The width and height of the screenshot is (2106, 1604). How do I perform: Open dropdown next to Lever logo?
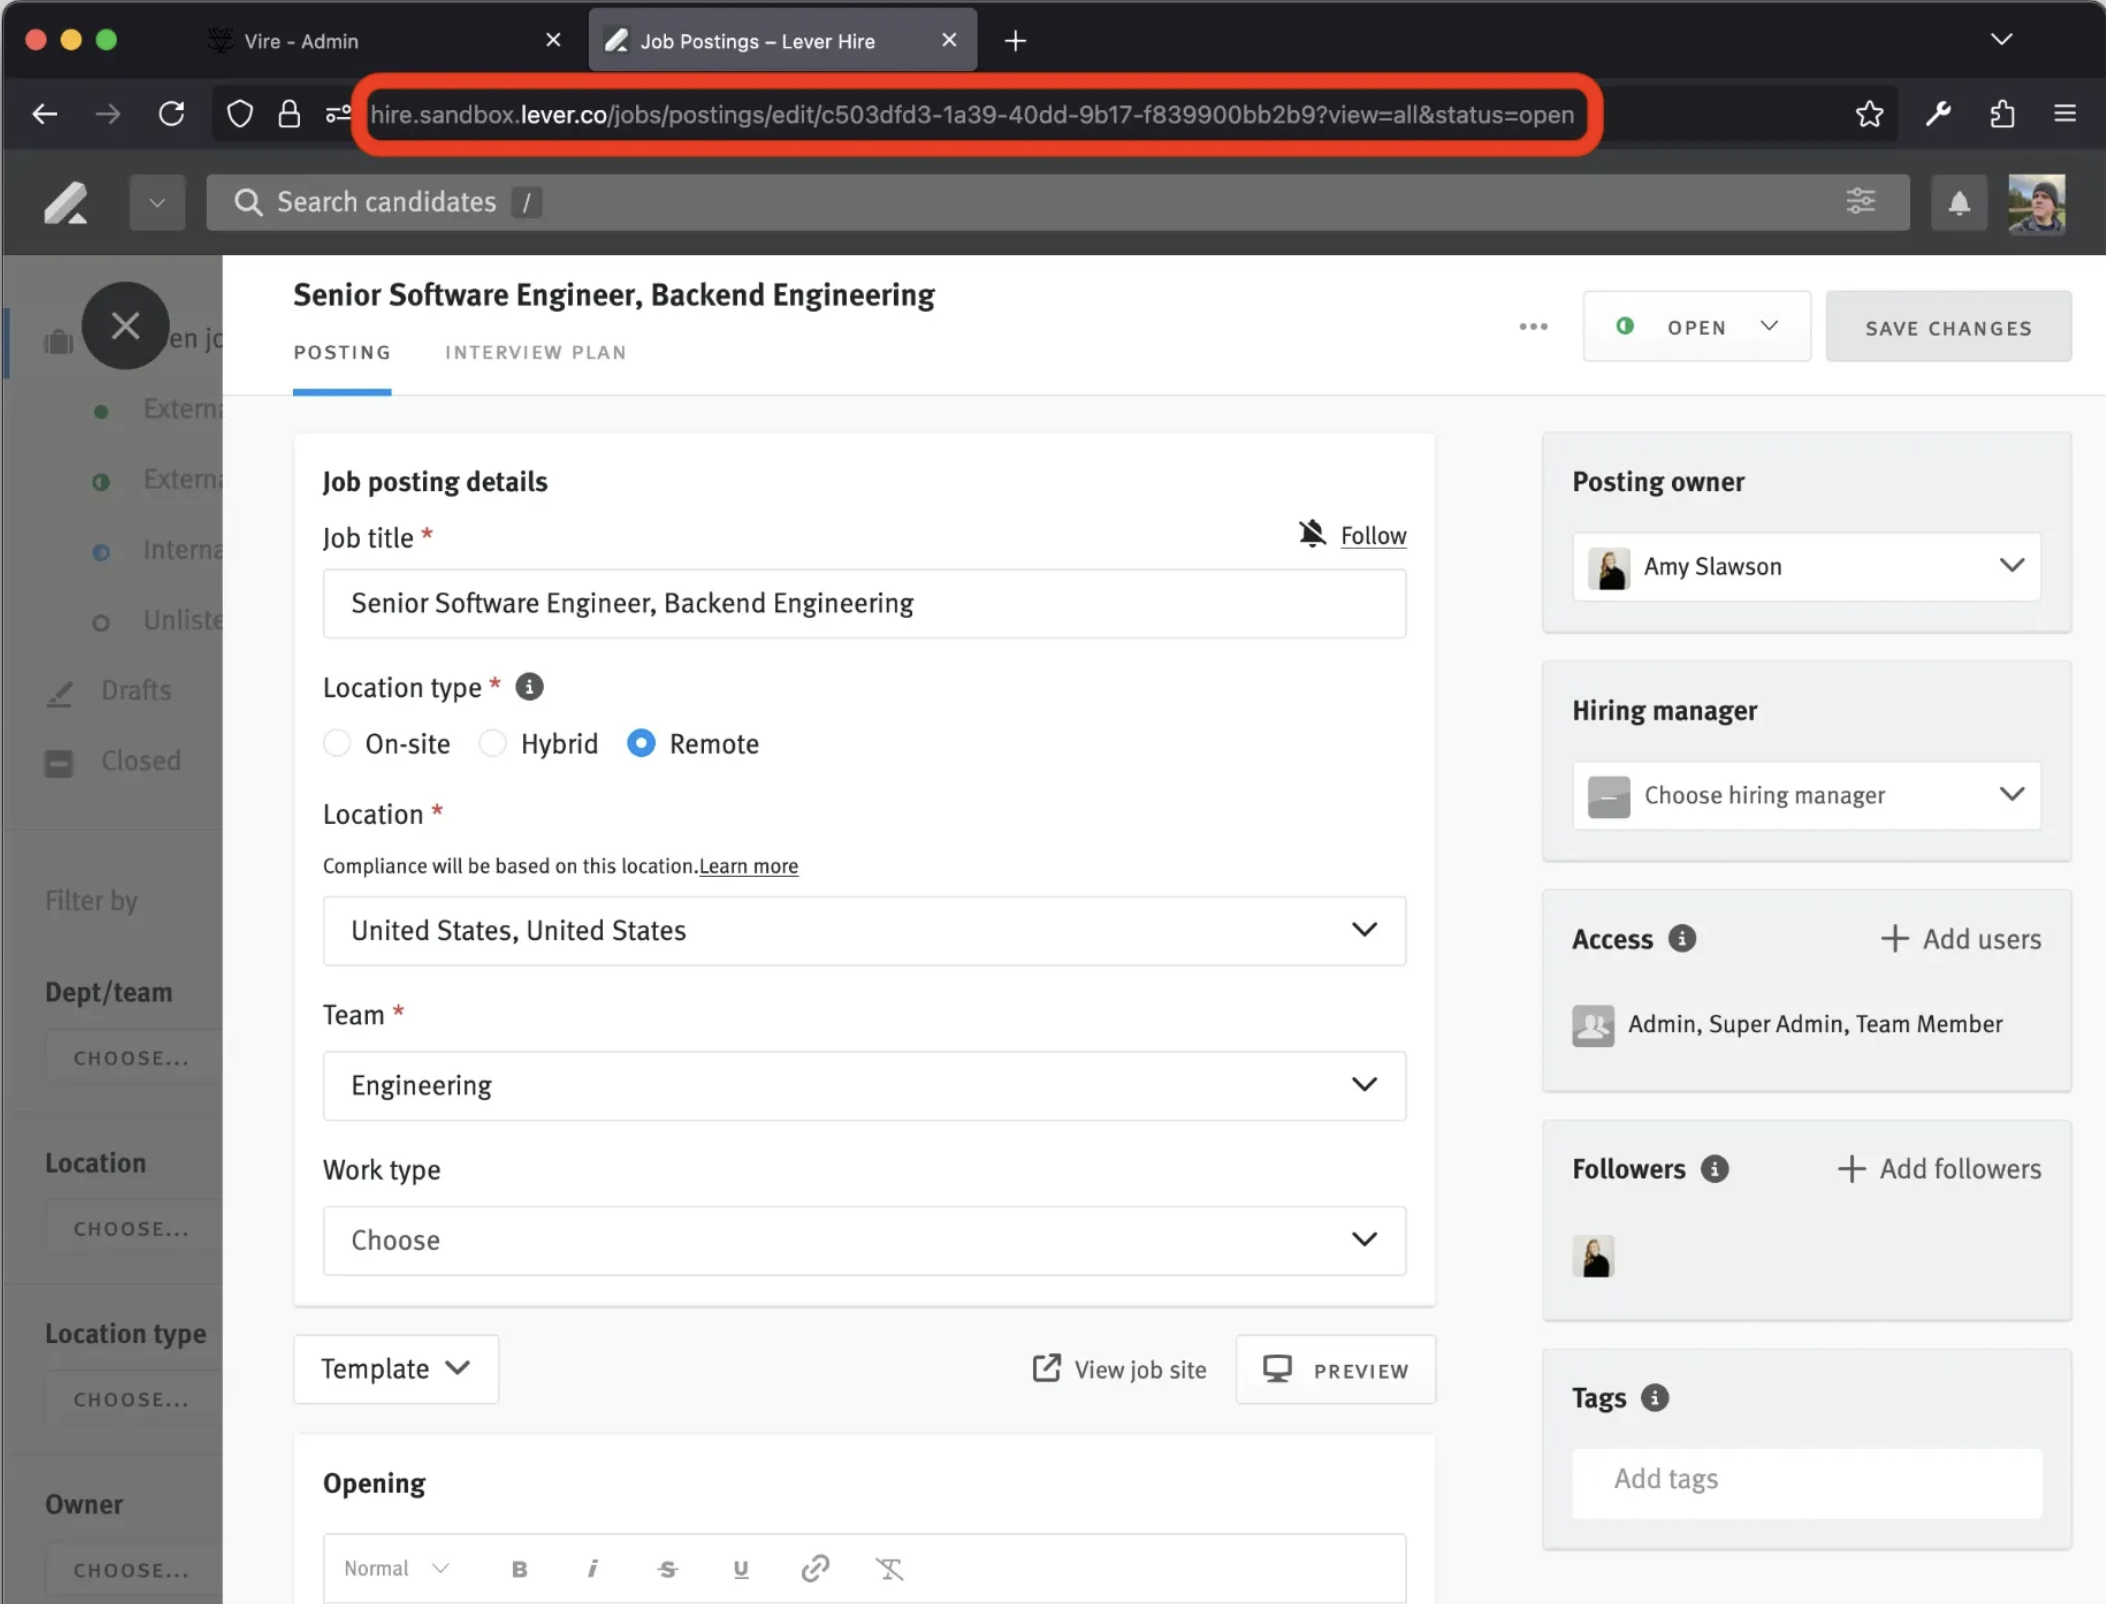pyautogui.click(x=157, y=203)
